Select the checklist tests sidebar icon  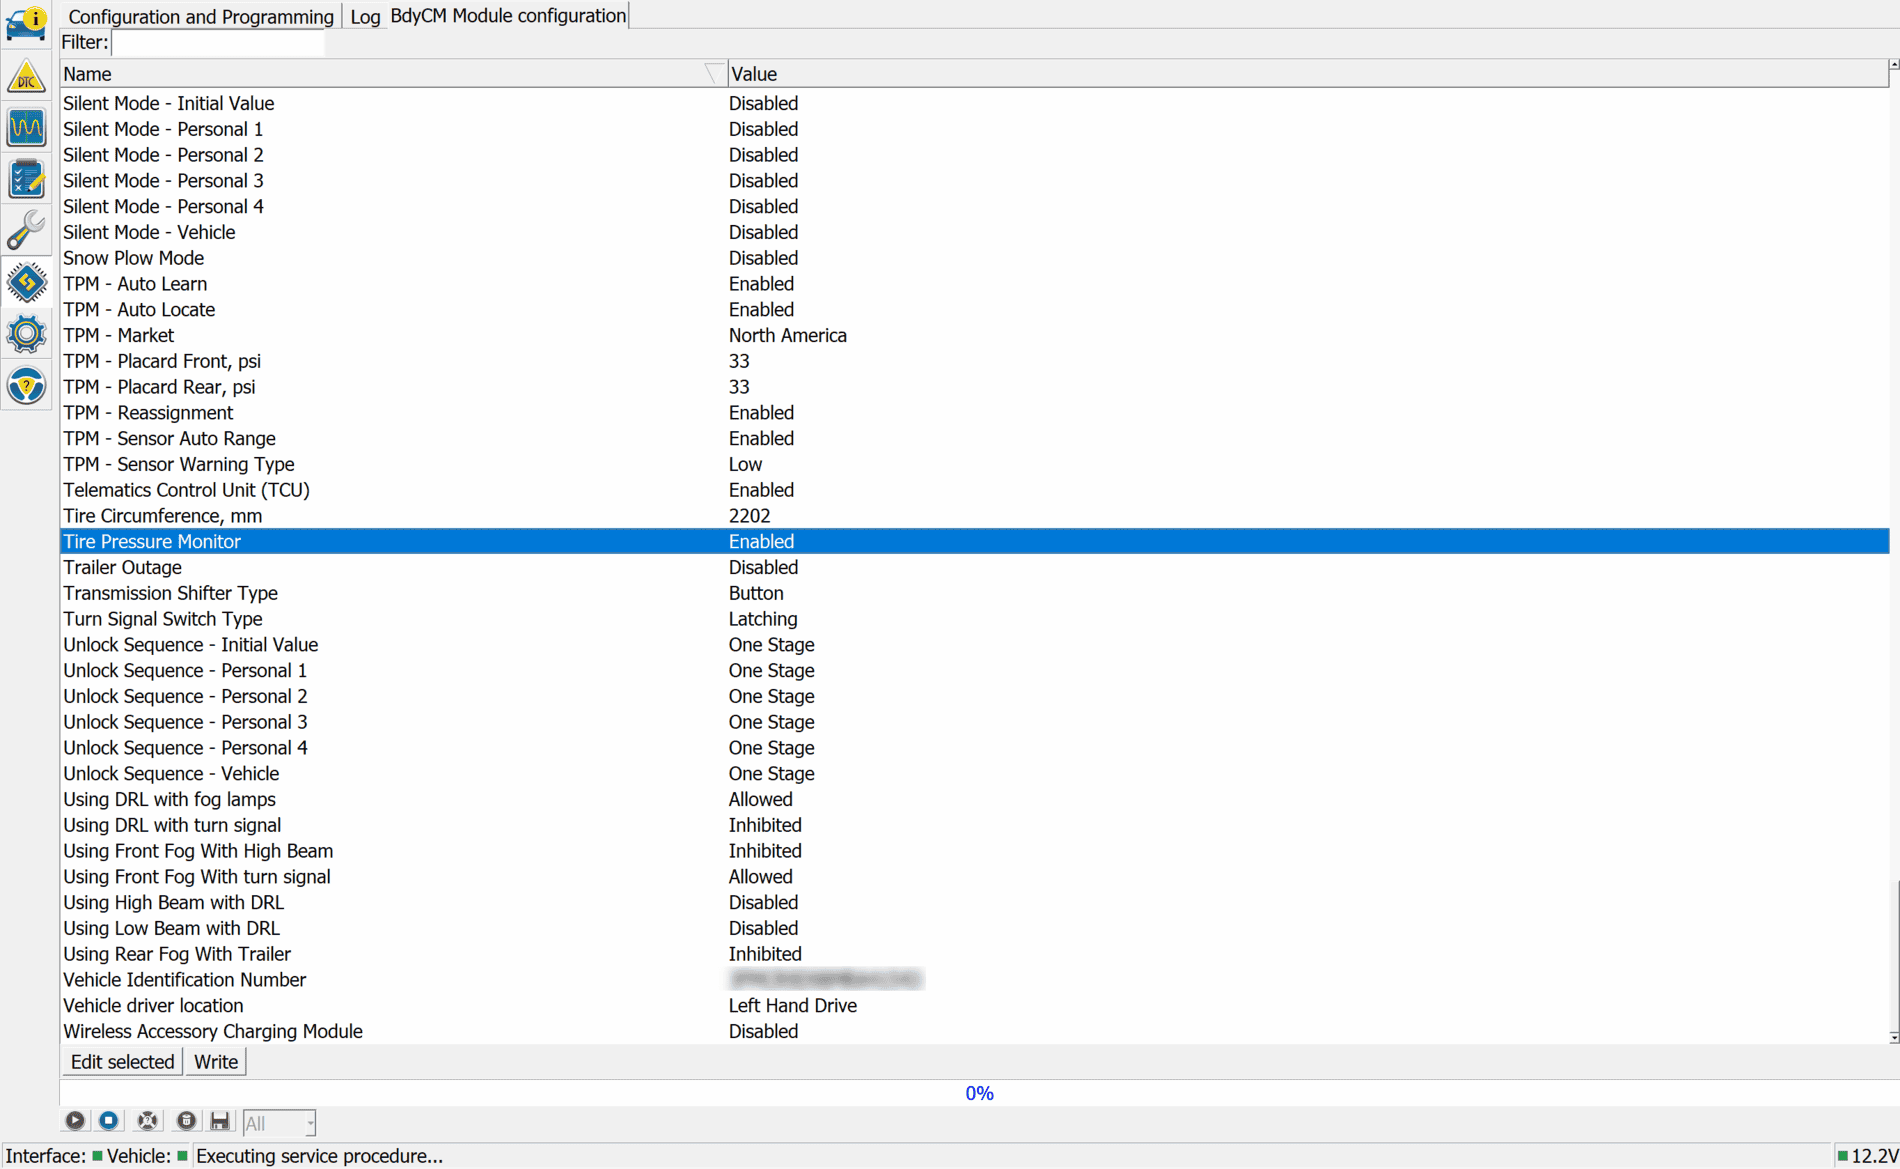point(26,180)
